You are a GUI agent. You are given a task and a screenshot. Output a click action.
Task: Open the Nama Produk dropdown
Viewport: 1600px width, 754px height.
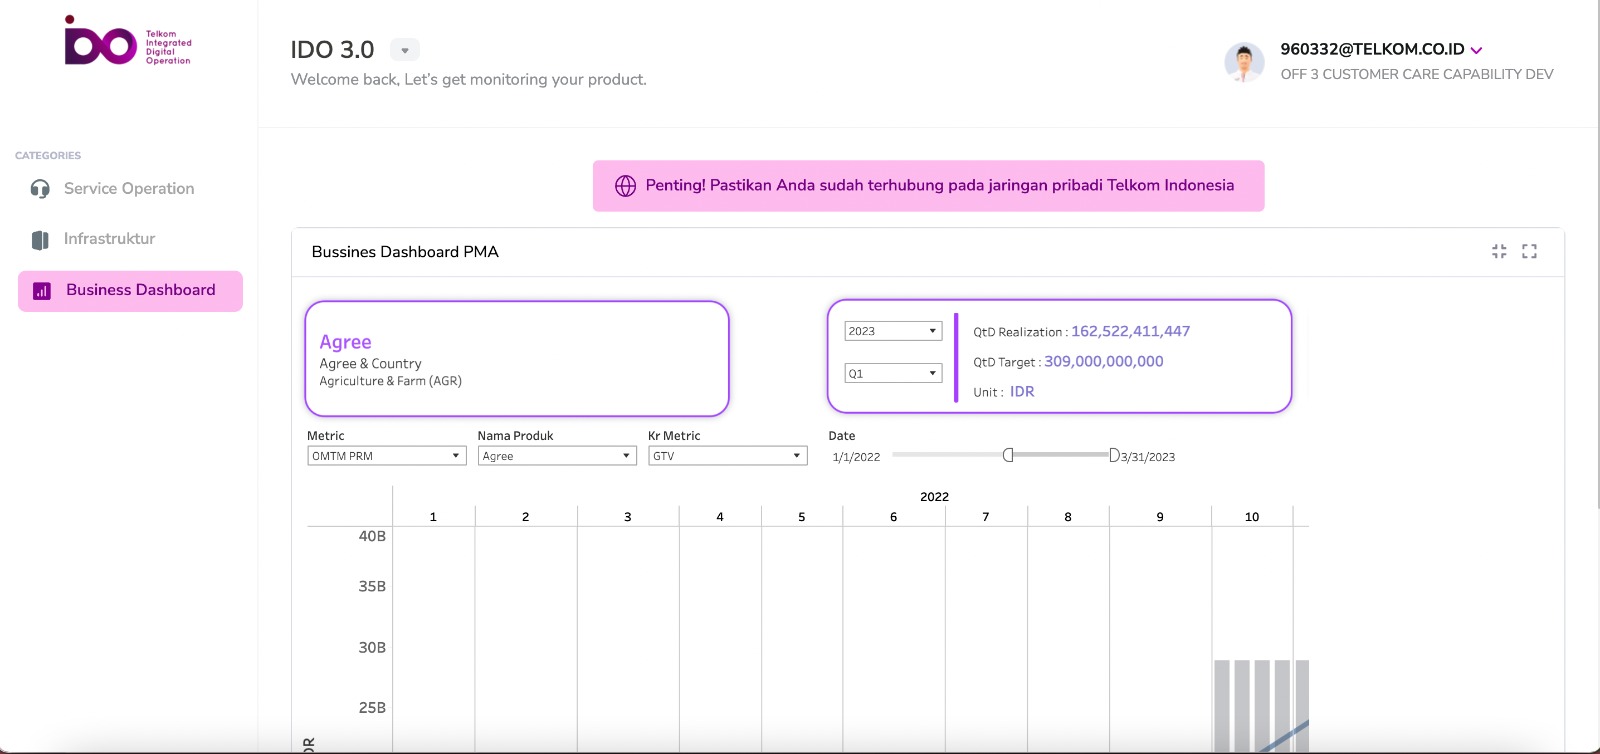pos(556,456)
